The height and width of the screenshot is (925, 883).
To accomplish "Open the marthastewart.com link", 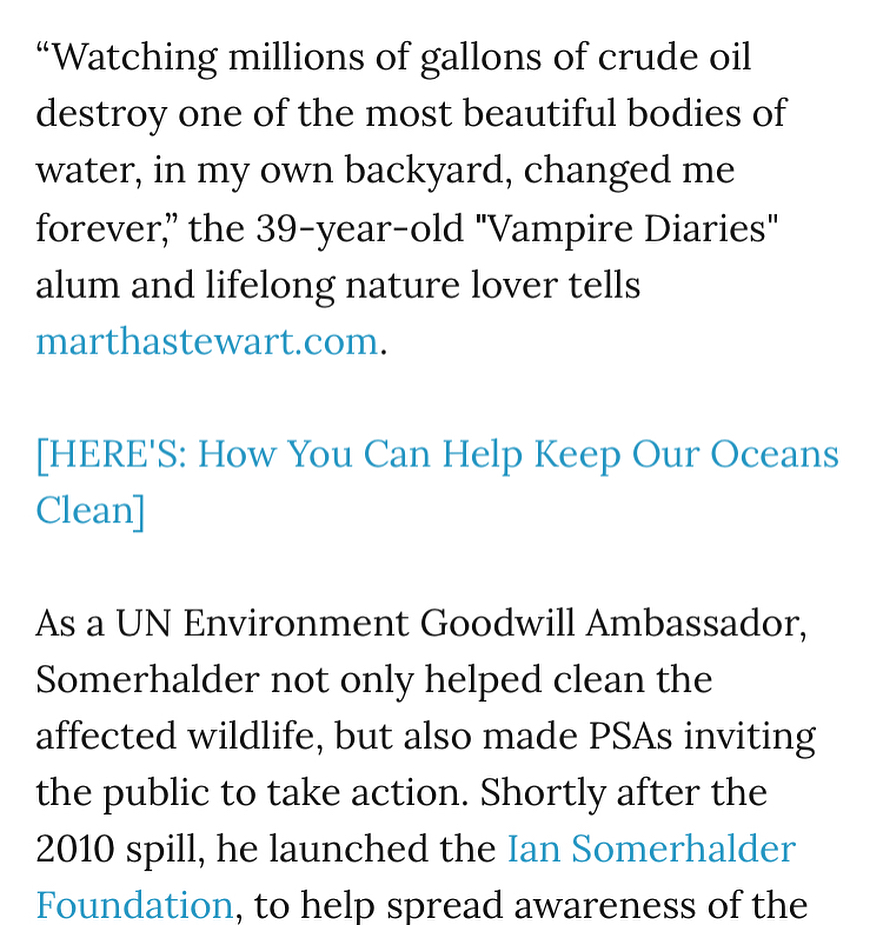I will tap(206, 342).
